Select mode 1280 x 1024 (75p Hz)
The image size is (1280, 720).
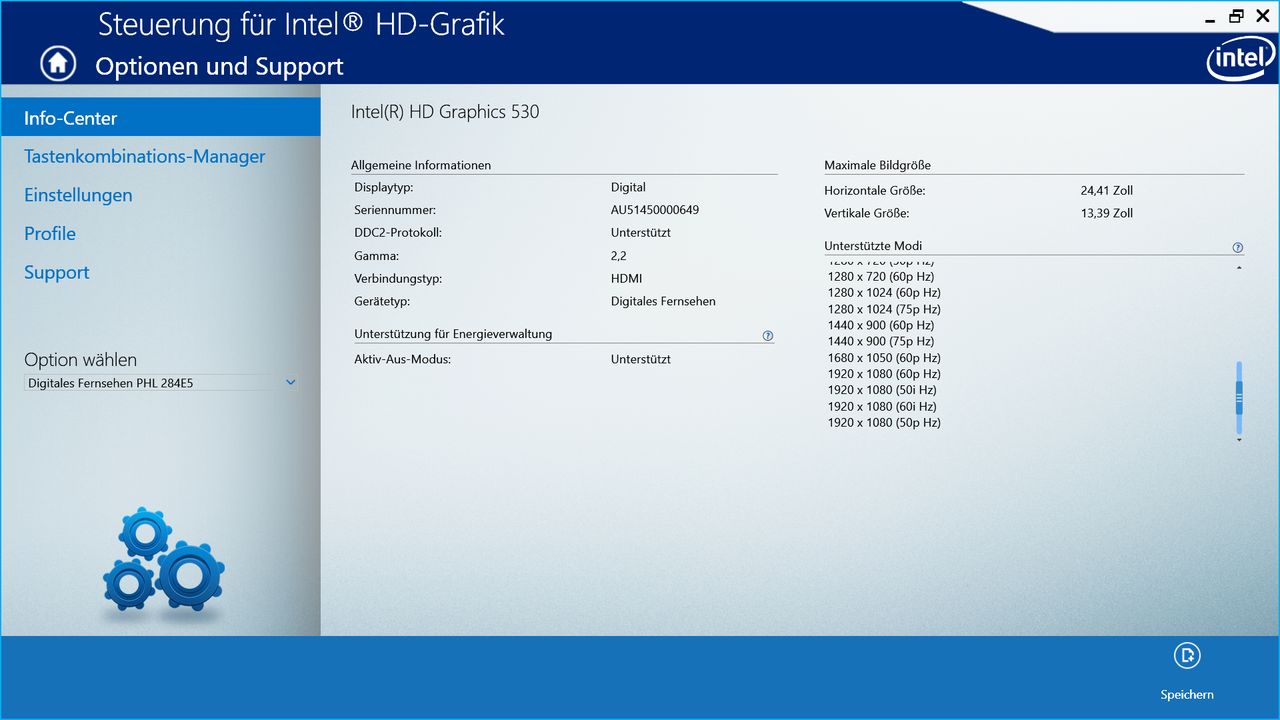884,309
